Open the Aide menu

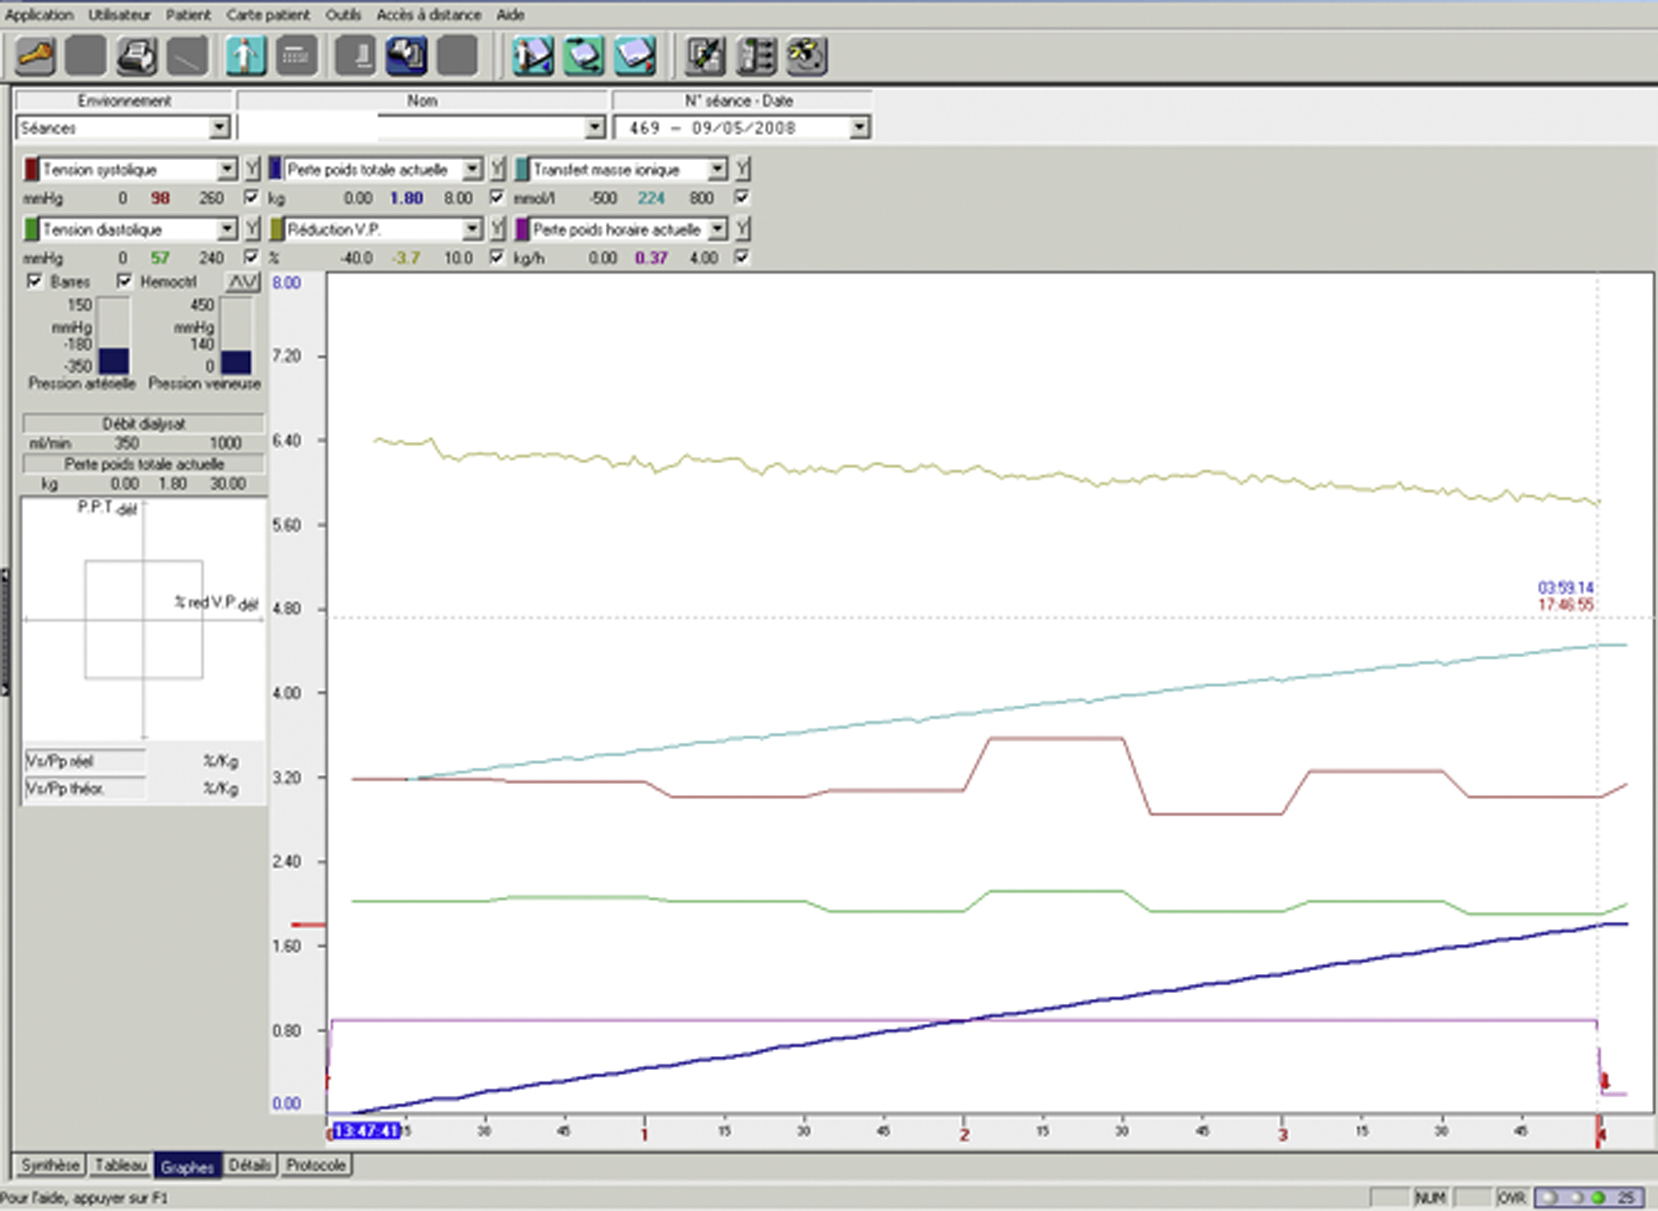click(510, 14)
